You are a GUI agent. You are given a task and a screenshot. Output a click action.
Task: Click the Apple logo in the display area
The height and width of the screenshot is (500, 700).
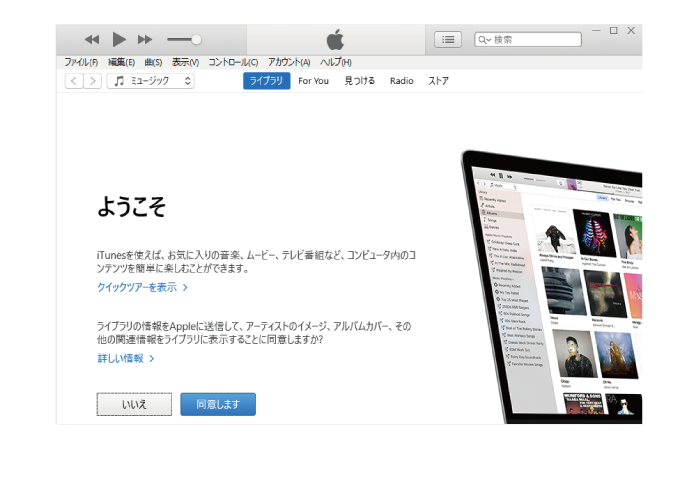(335, 39)
